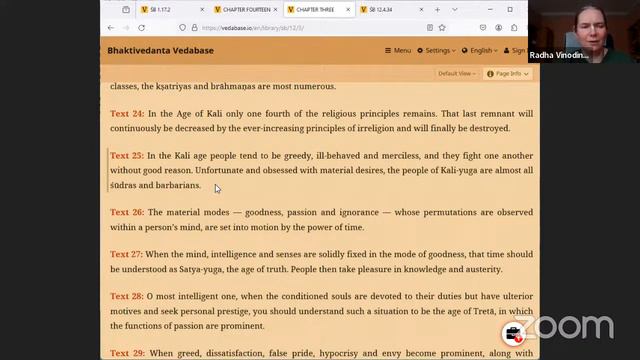Click the browser back arrow

point(111,28)
